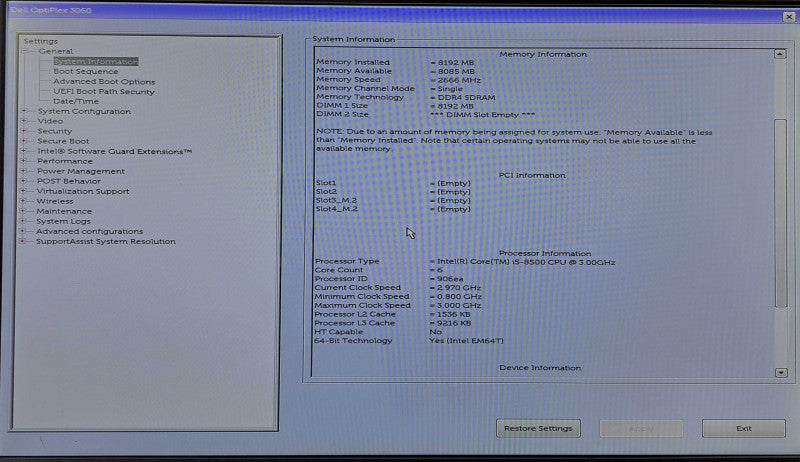
Task: Select System Configuration category label
Action: point(84,111)
